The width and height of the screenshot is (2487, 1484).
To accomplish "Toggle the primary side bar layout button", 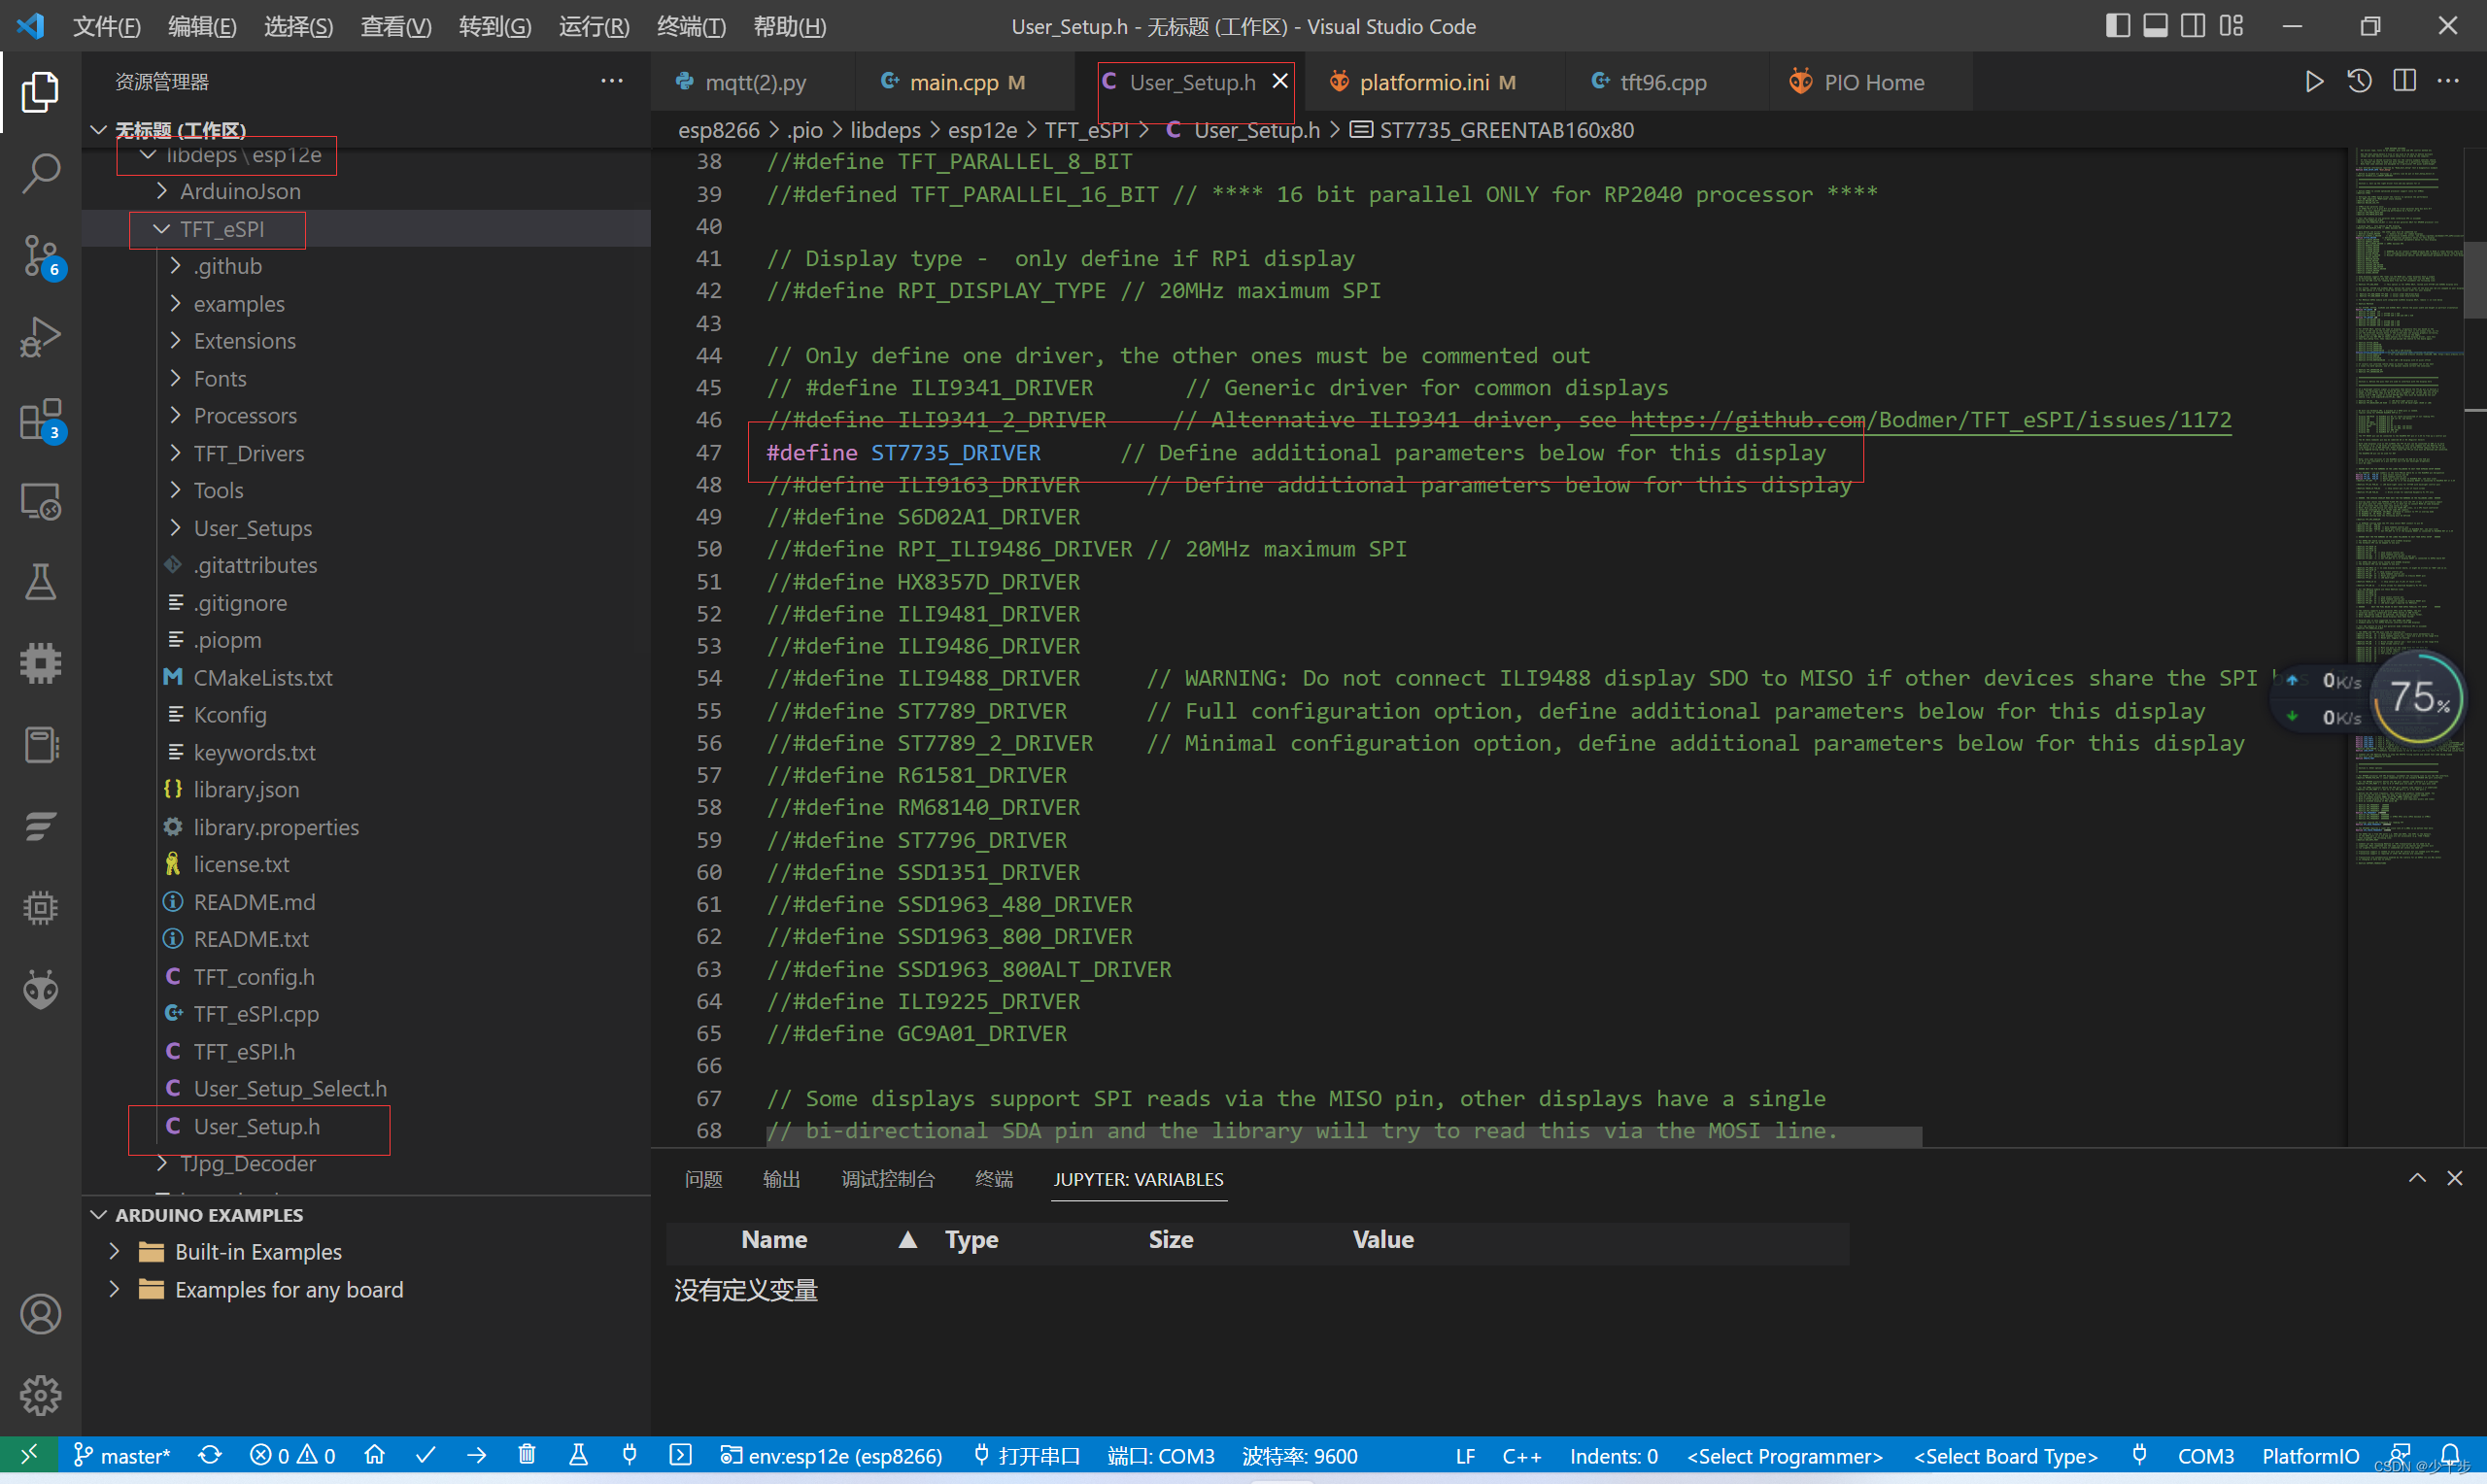I will coord(2117,26).
